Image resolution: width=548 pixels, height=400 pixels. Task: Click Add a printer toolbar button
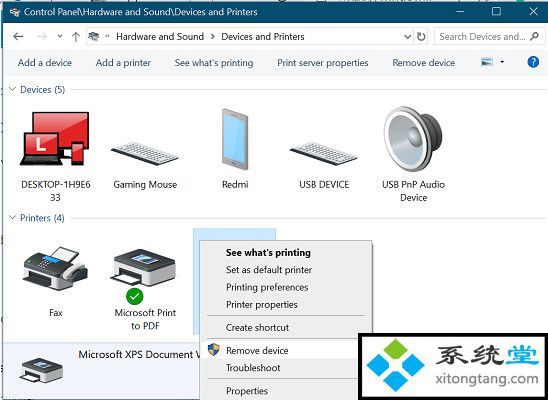coord(123,63)
